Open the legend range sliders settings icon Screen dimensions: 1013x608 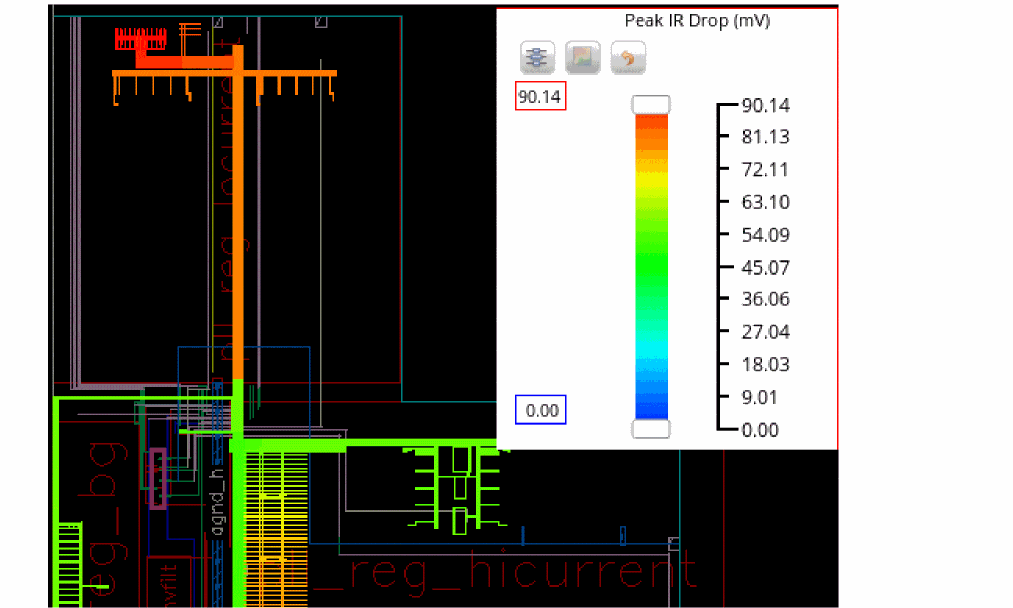(537, 58)
